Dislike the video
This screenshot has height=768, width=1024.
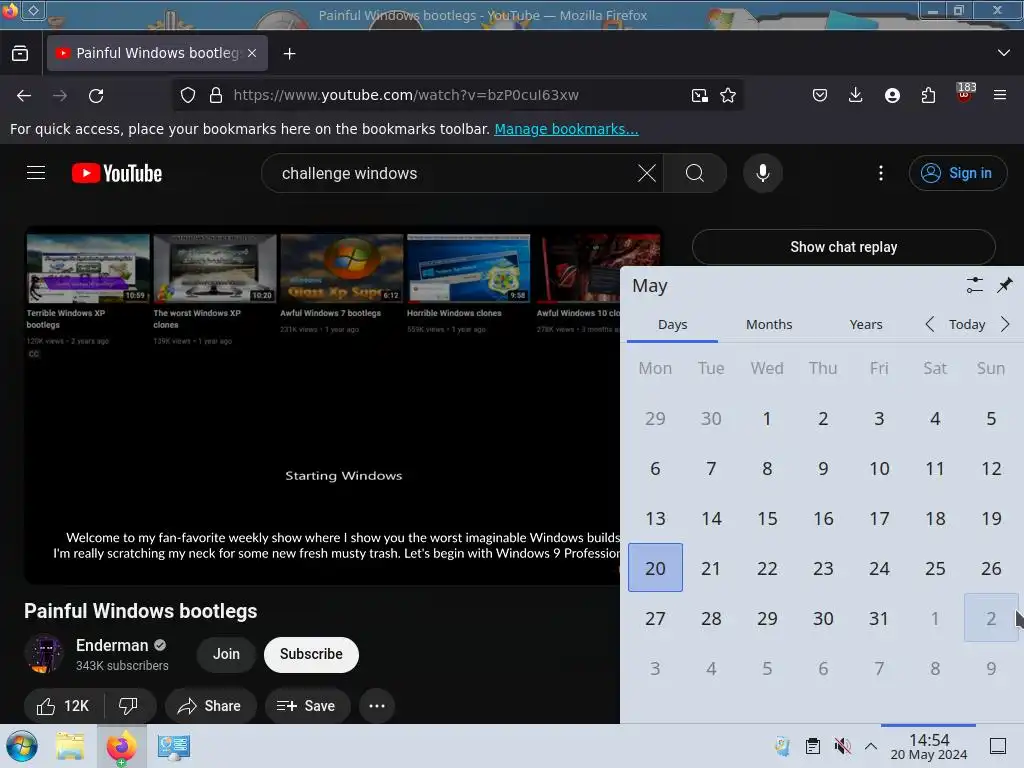point(128,706)
